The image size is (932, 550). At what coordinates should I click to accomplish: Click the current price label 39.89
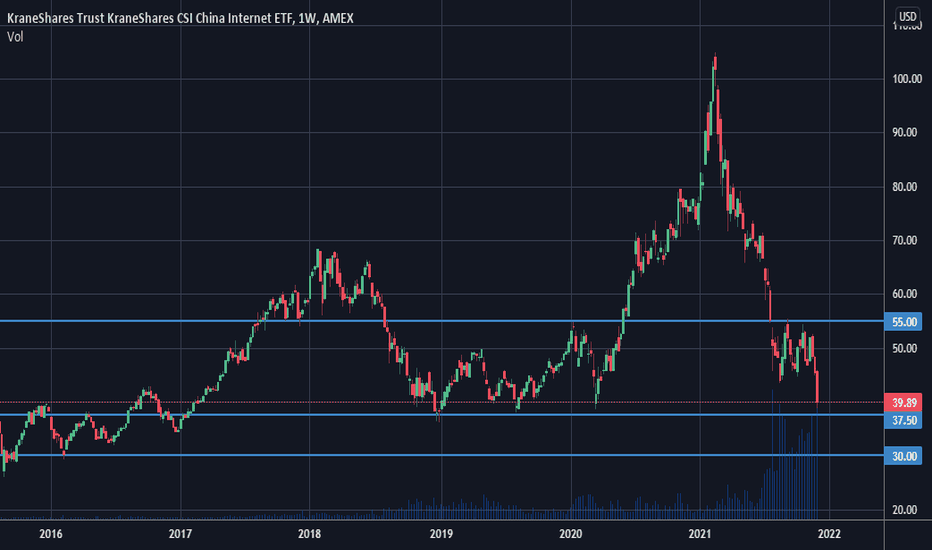tap(903, 403)
